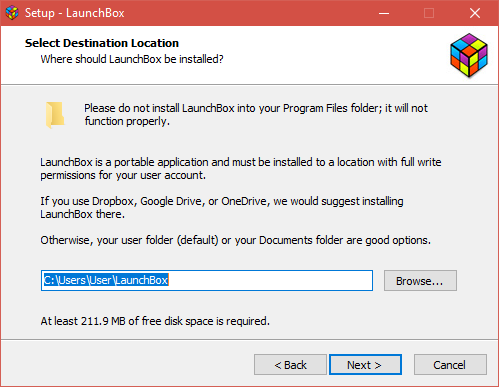
Task: Click the Dropbox, Google Drive suggestion text
Action: [x=222, y=208]
